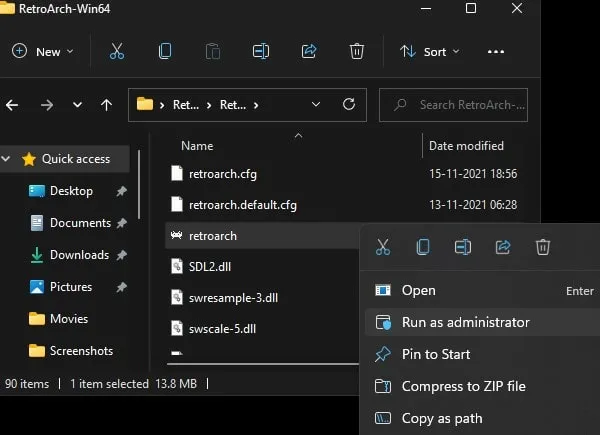This screenshot has height=435, width=600.
Task: Open Pictures in the sidebar
Action: (x=71, y=287)
